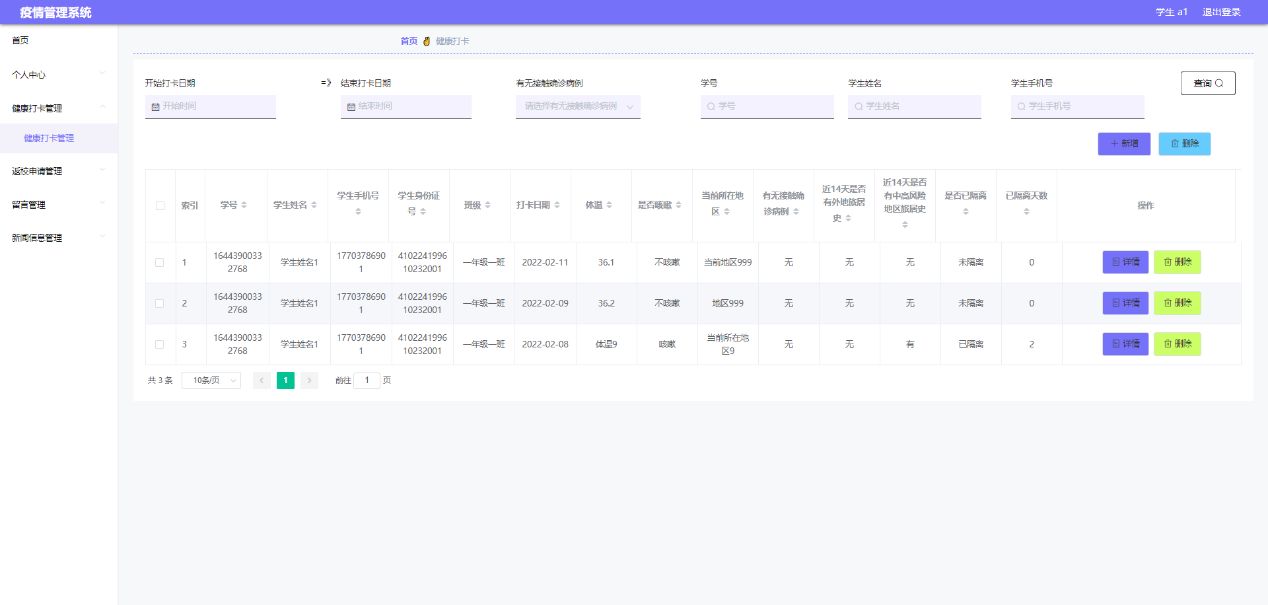Click 退出登录 in the top bar

[x=1221, y=12]
